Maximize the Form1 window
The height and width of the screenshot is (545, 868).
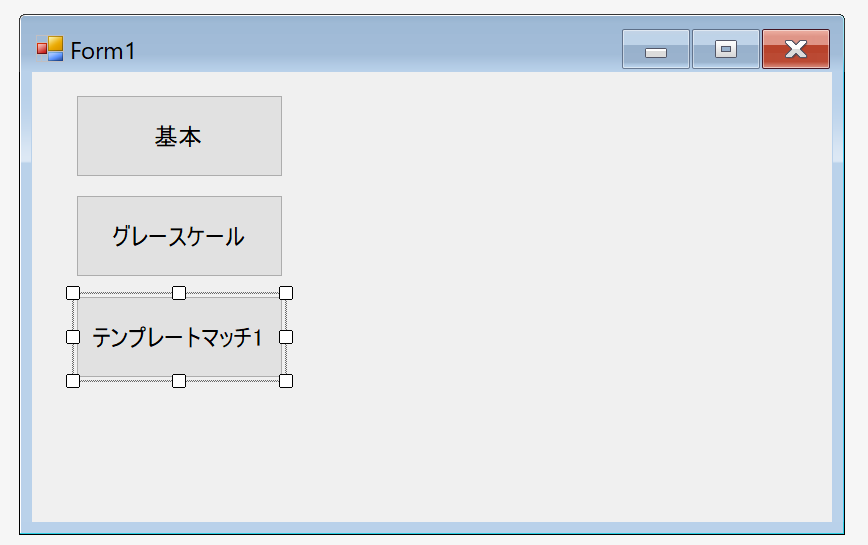click(x=726, y=49)
